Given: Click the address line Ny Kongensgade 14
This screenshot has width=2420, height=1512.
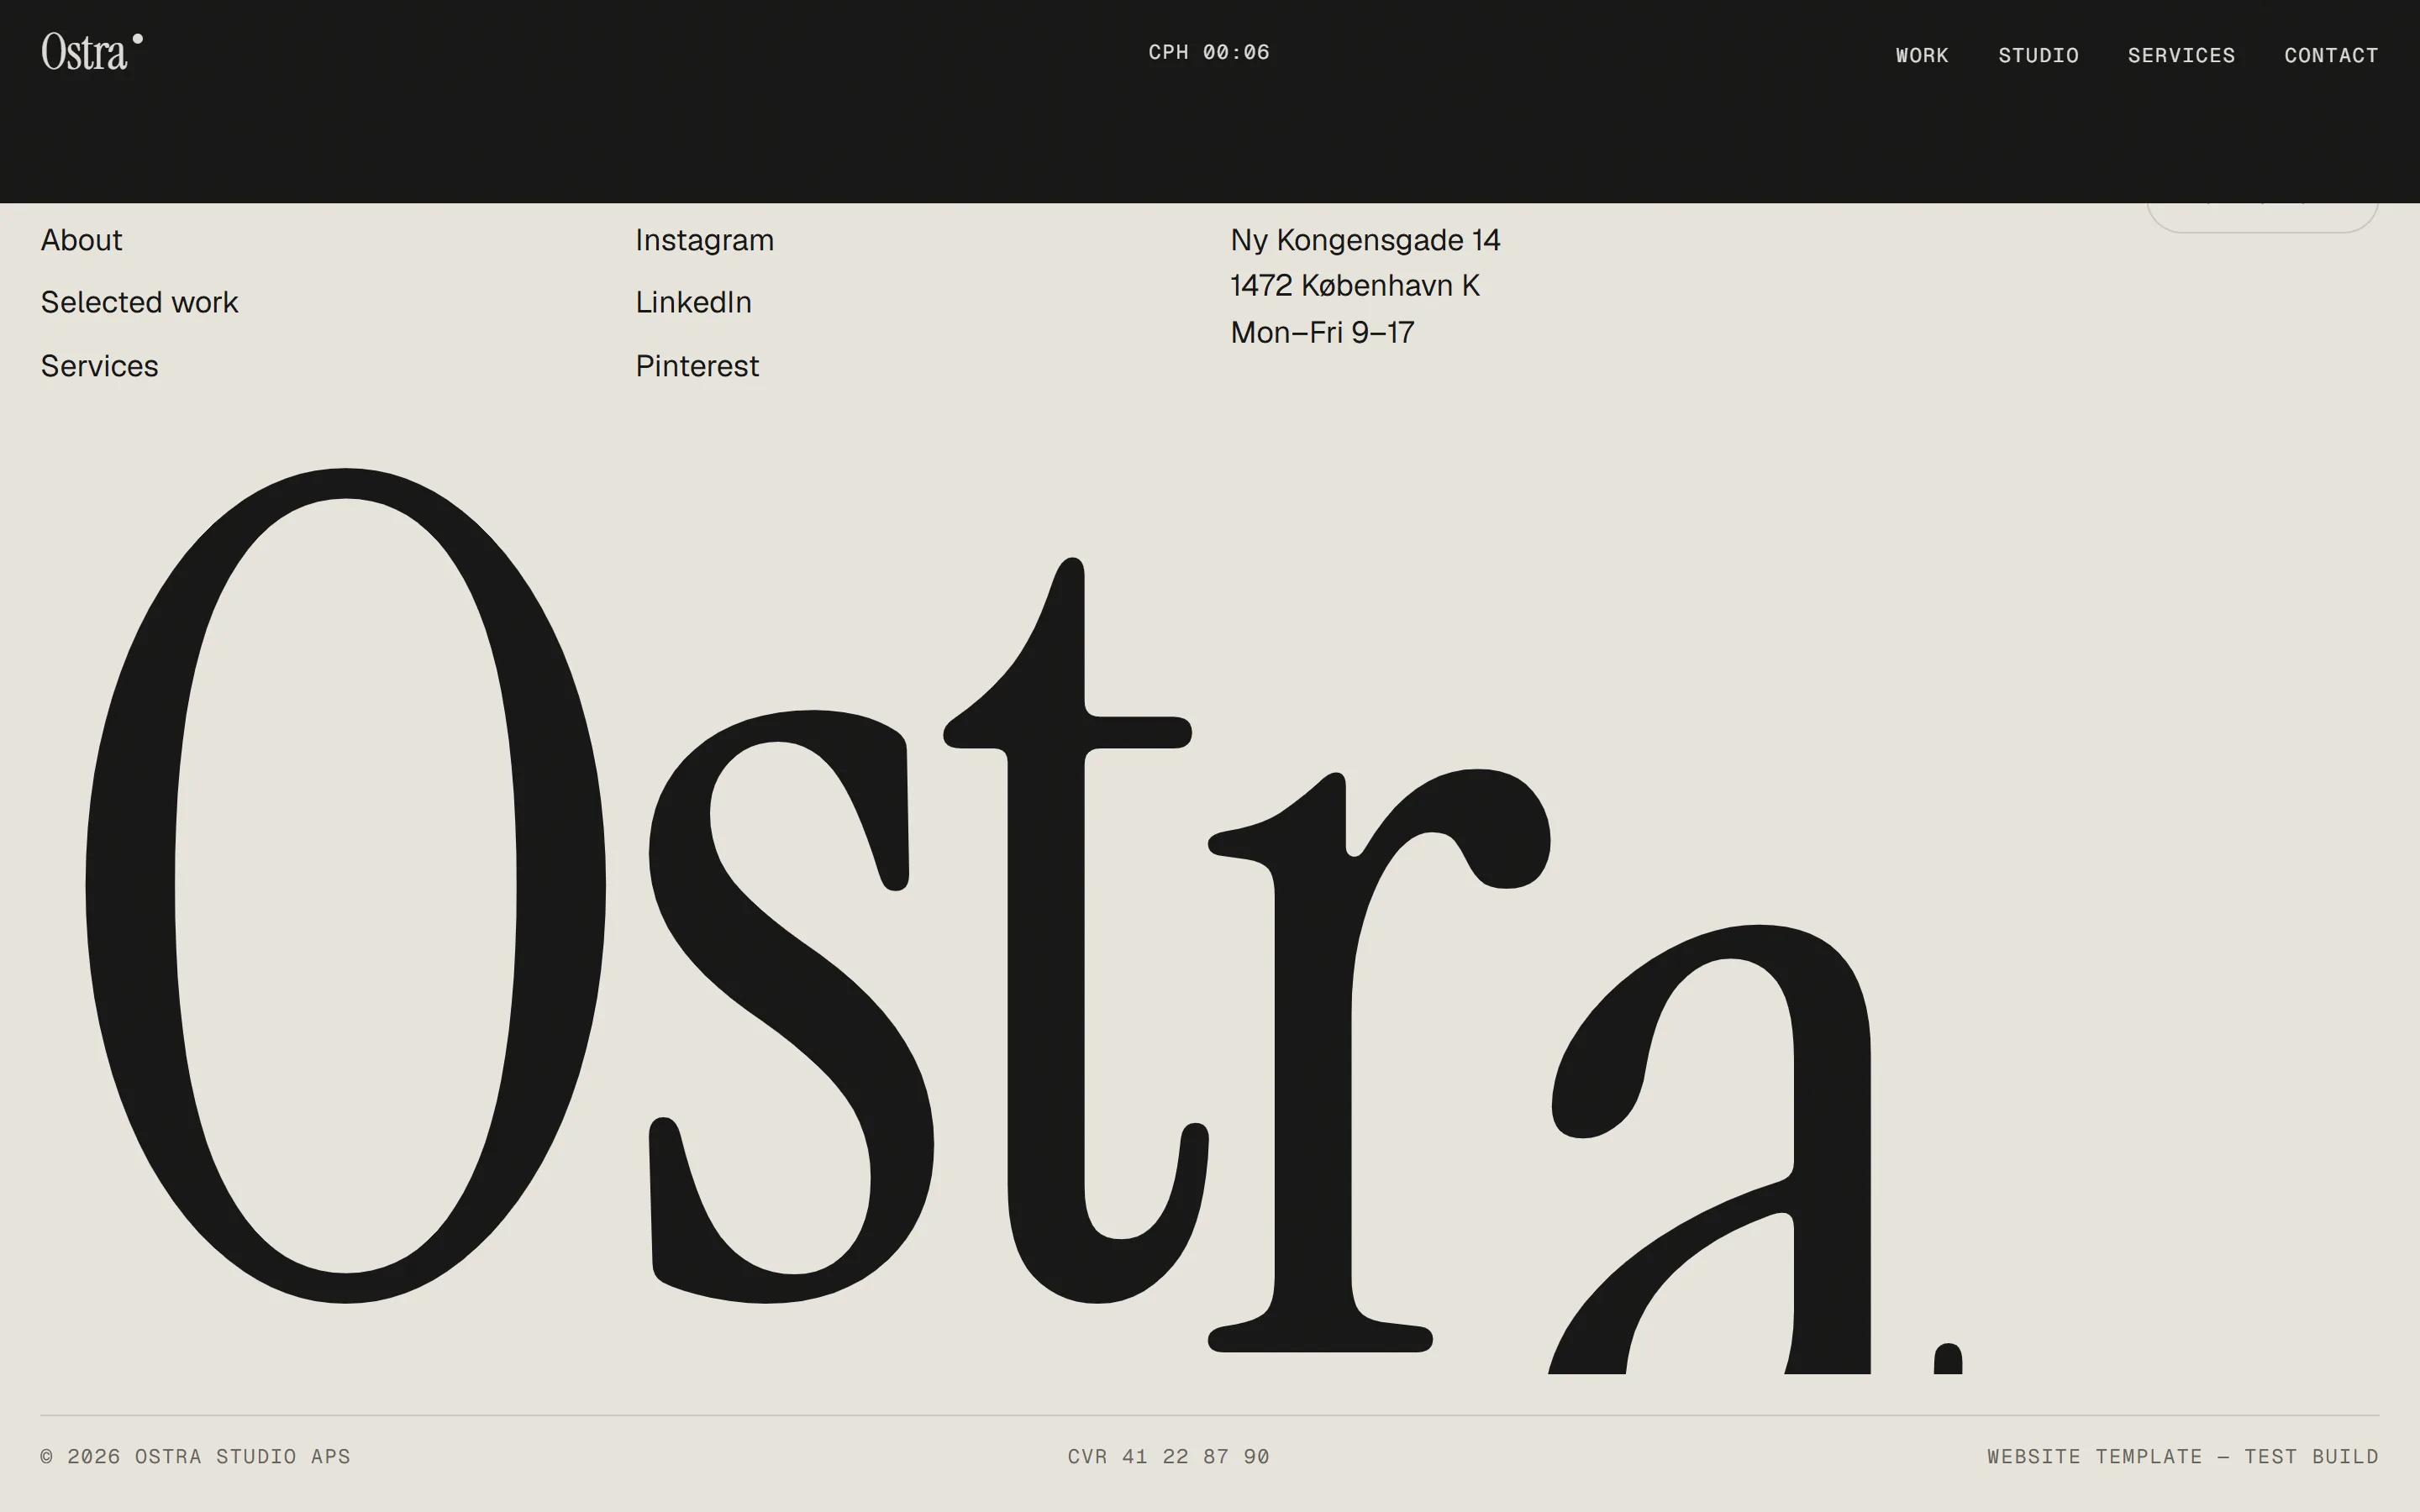Looking at the screenshot, I should pyautogui.click(x=1365, y=241).
